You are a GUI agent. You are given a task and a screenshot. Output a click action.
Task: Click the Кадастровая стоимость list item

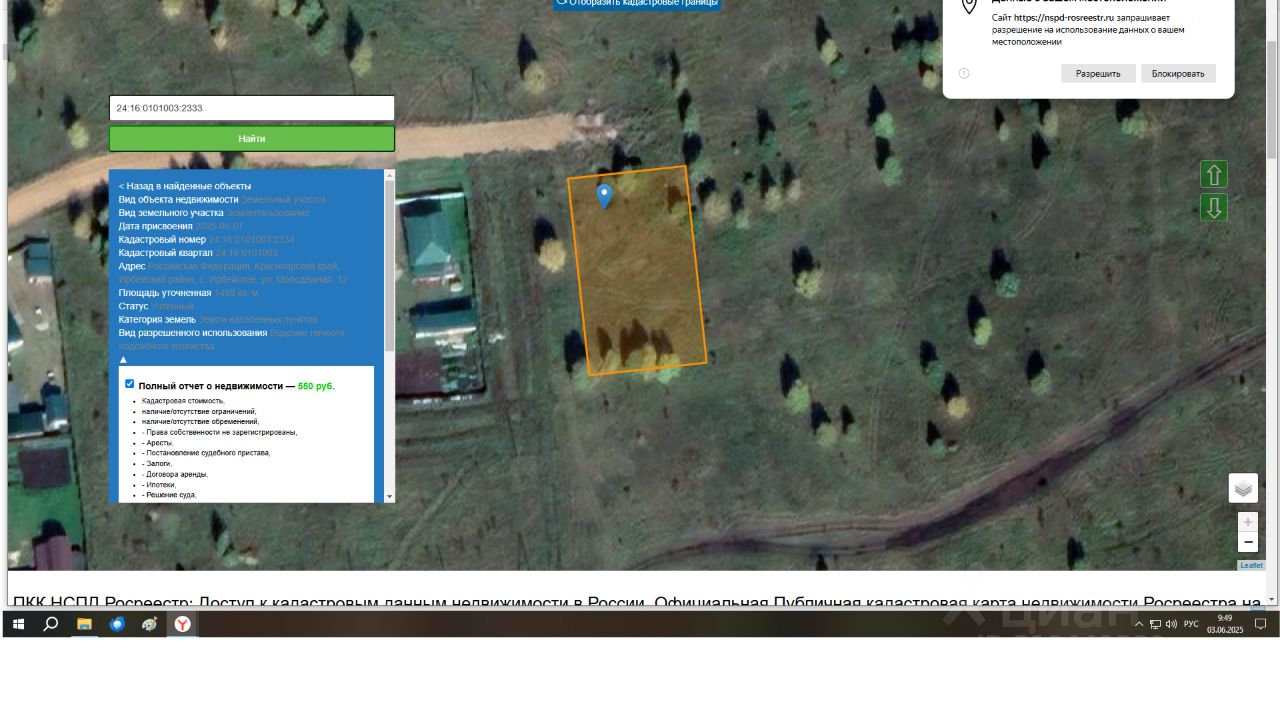click(183, 401)
